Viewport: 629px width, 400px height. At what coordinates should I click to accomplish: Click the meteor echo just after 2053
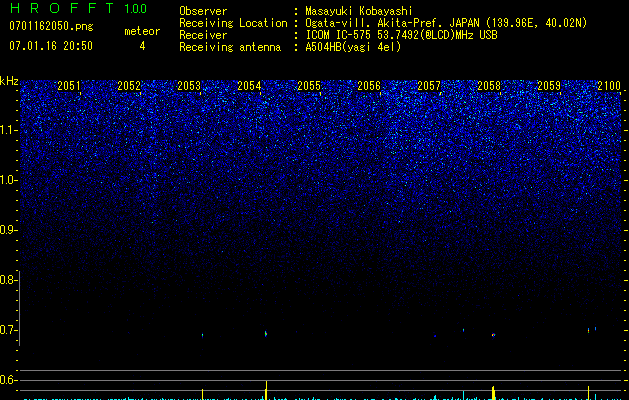202,335
